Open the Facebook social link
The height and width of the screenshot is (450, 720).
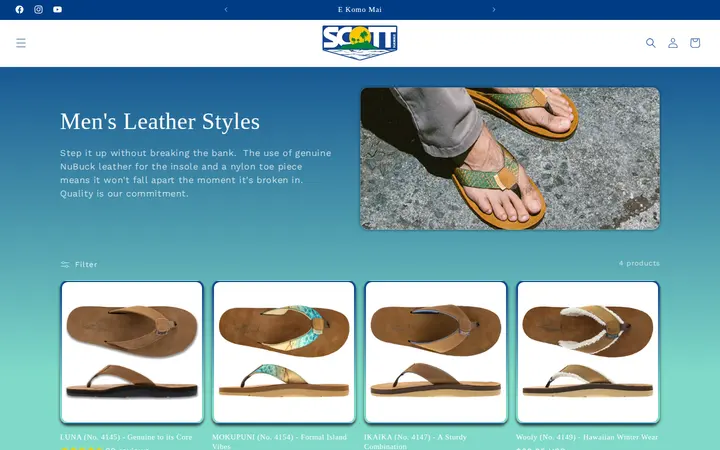19,9
